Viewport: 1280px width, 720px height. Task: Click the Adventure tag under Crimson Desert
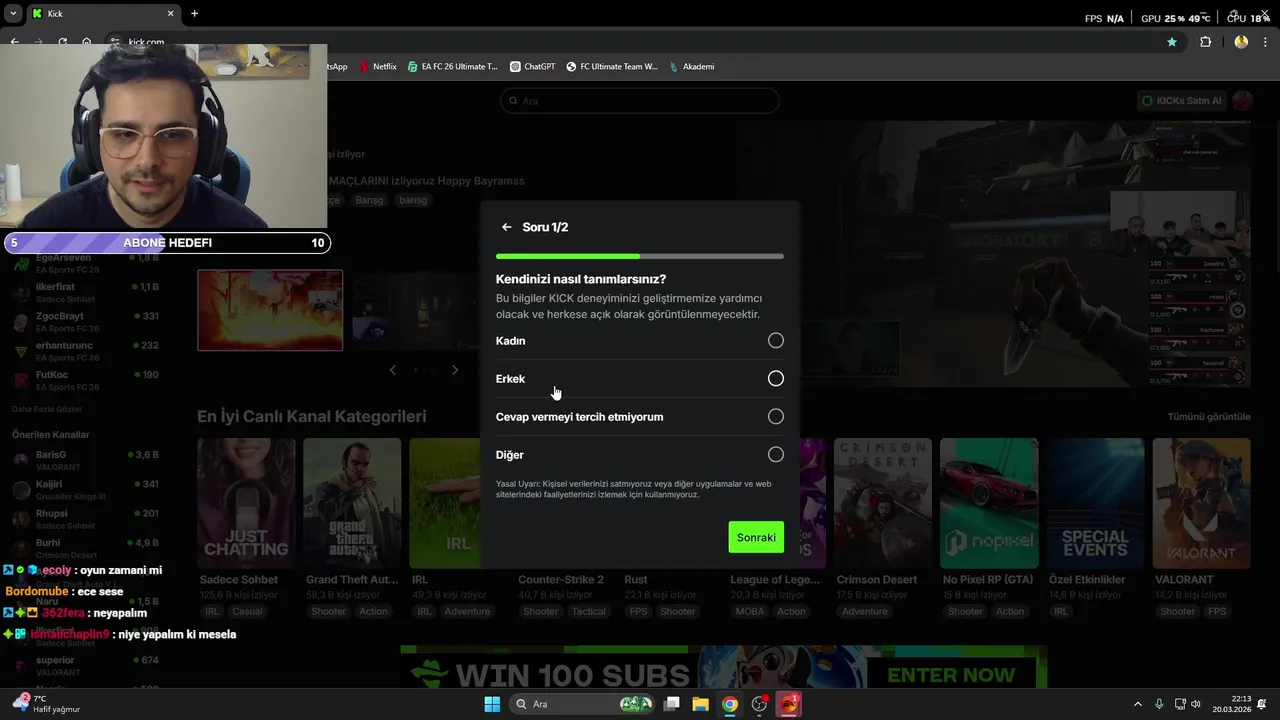click(864, 612)
